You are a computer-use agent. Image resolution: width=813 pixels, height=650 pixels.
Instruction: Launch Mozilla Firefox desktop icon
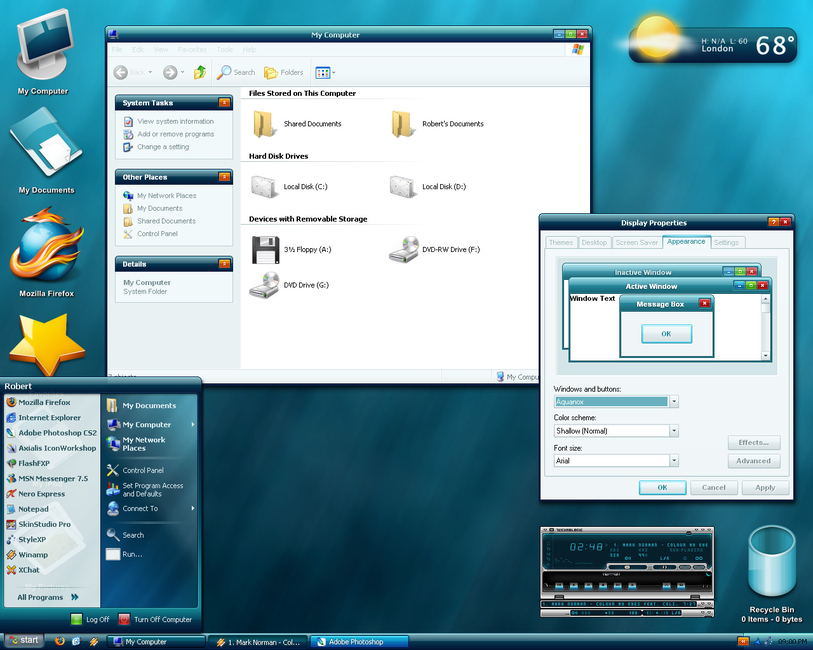47,251
